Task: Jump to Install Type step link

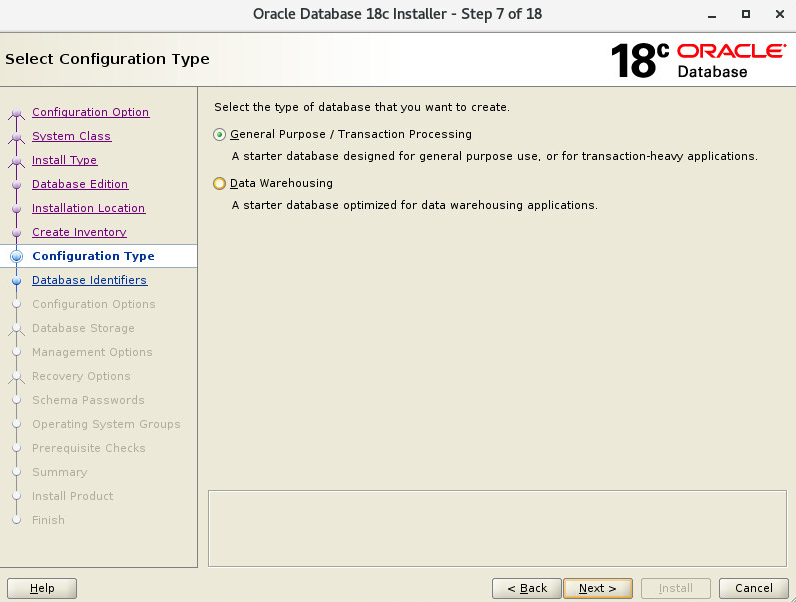Action: (x=64, y=160)
